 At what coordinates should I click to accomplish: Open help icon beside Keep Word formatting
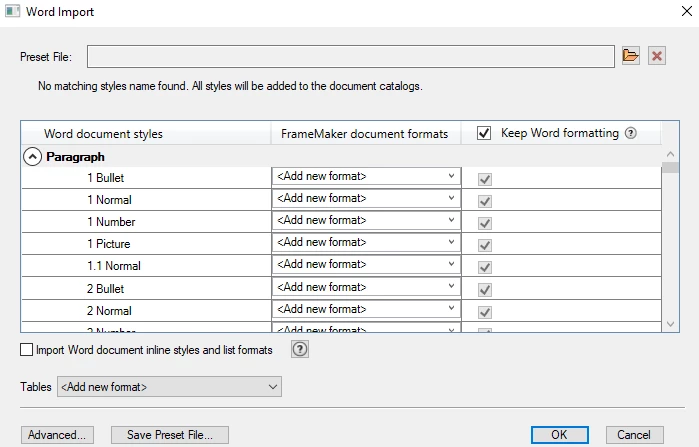click(x=630, y=133)
